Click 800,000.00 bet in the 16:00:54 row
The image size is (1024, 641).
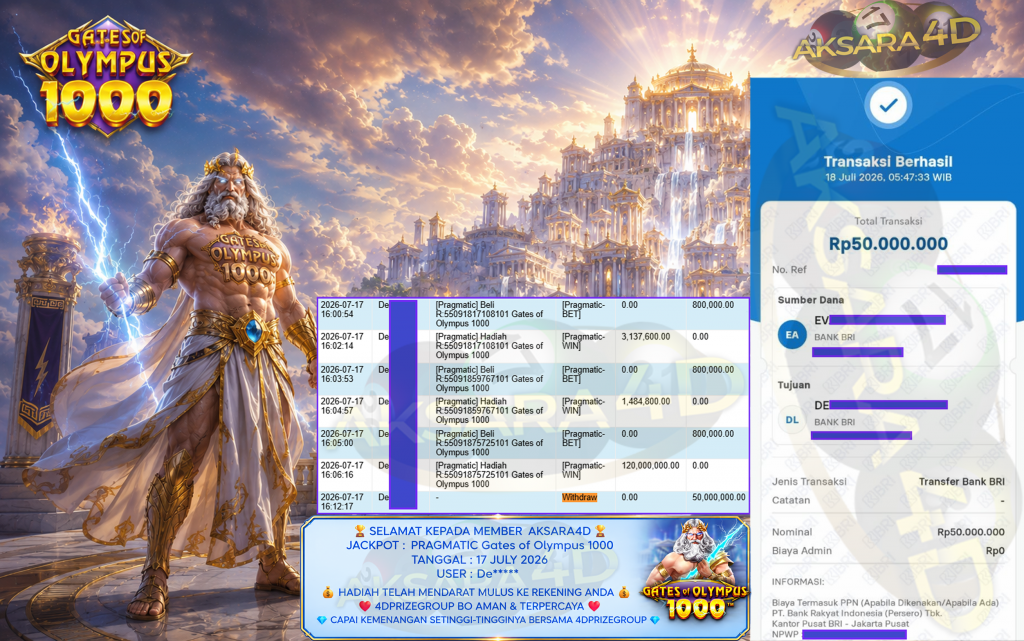tap(713, 305)
